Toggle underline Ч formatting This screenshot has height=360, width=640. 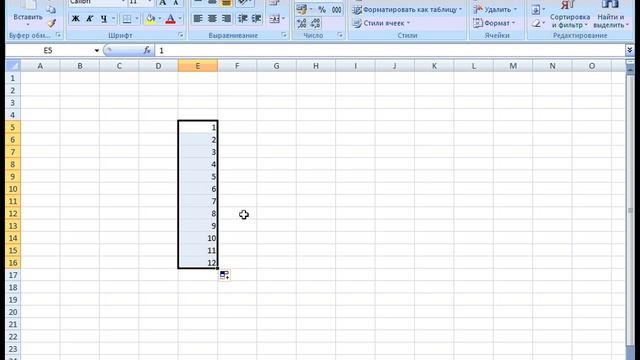[x=104, y=19]
